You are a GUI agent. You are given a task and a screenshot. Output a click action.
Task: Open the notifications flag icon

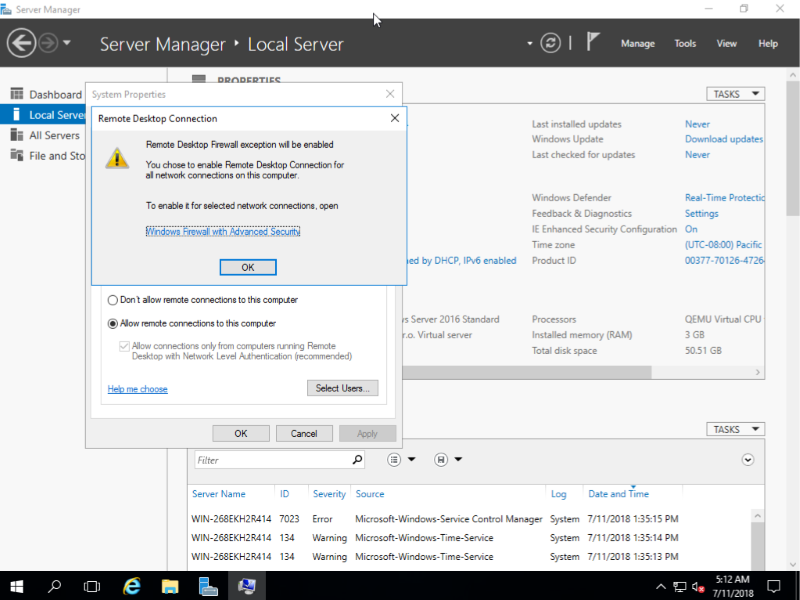[592, 42]
